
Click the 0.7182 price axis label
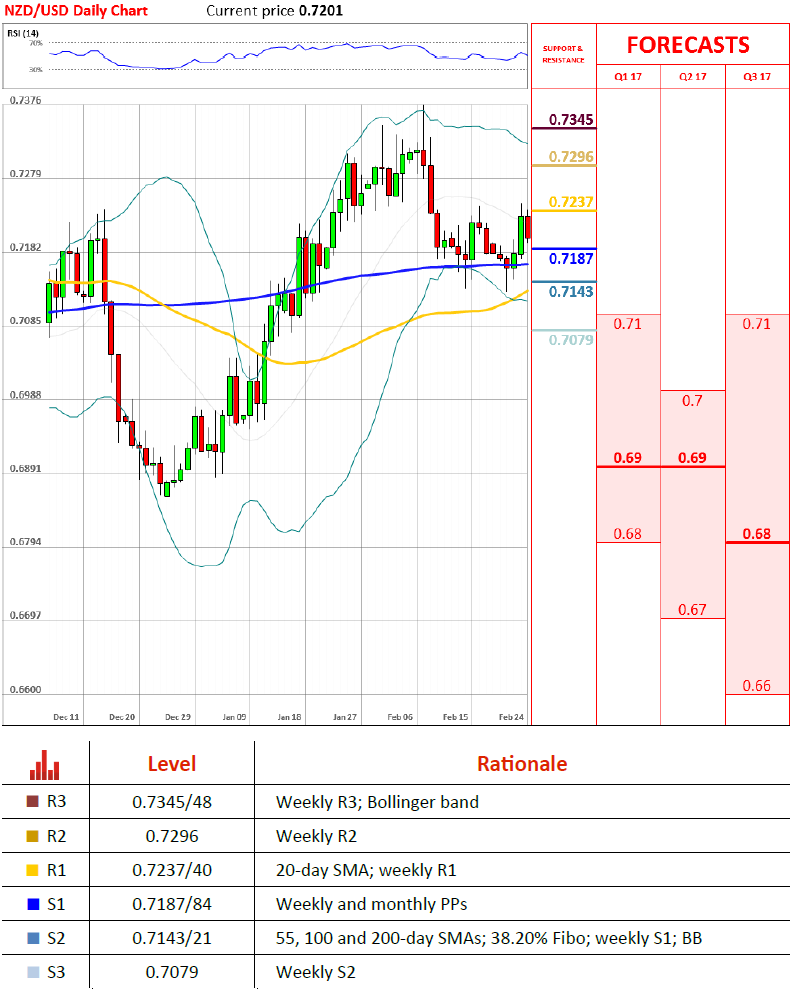pos(25,248)
